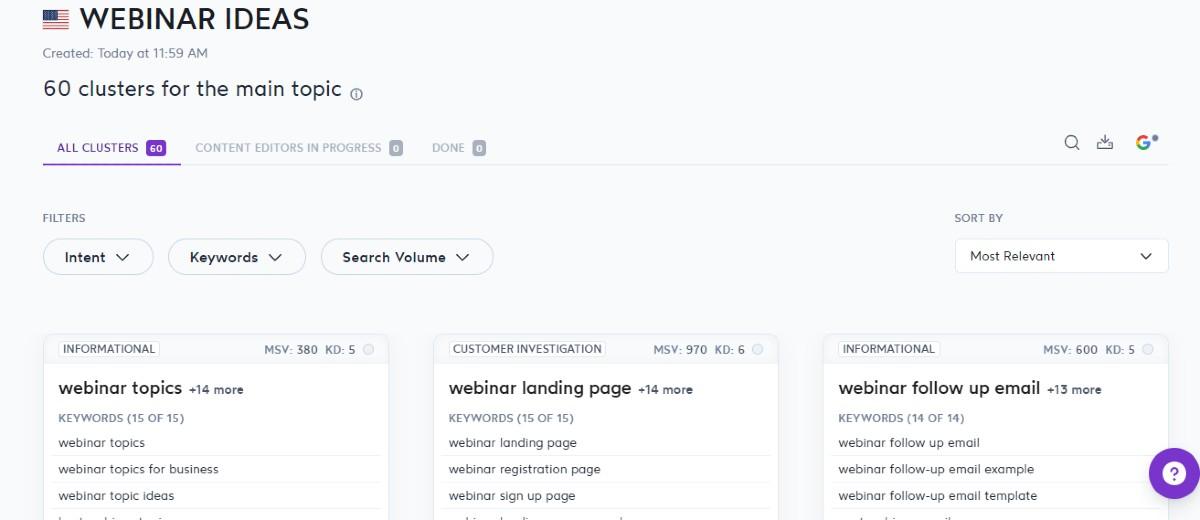Select the webinar landing page cluster circle
The image size is (1200, 520).
pyautogui.click(x=757, y=350)
